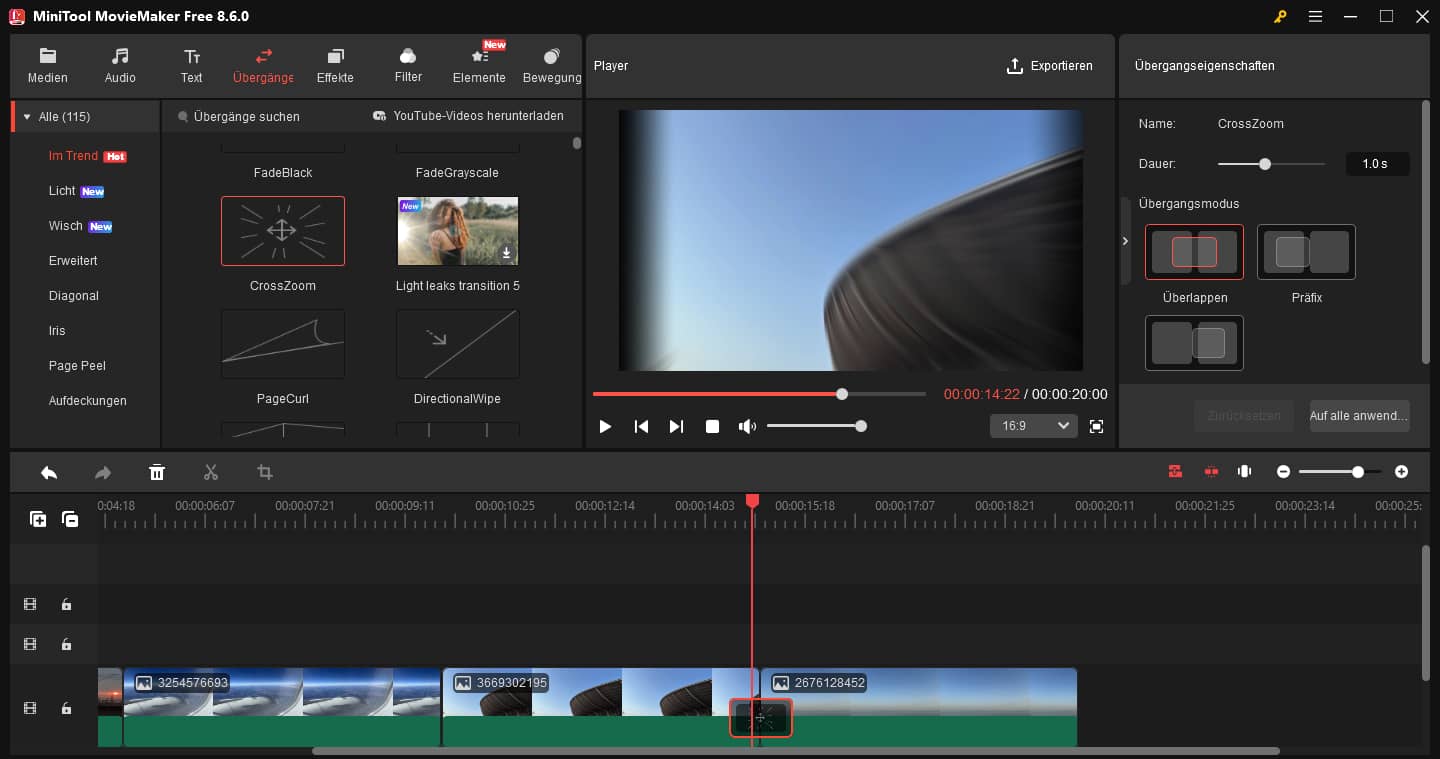Select the Präfix transition mode

tap(1306, 252)
